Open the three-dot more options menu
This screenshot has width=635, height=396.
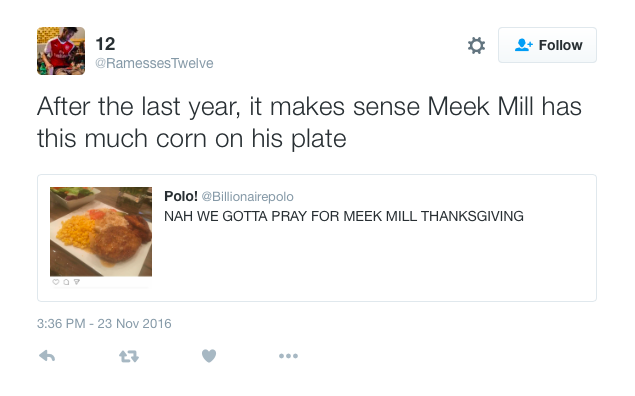[x=288, y=356]
